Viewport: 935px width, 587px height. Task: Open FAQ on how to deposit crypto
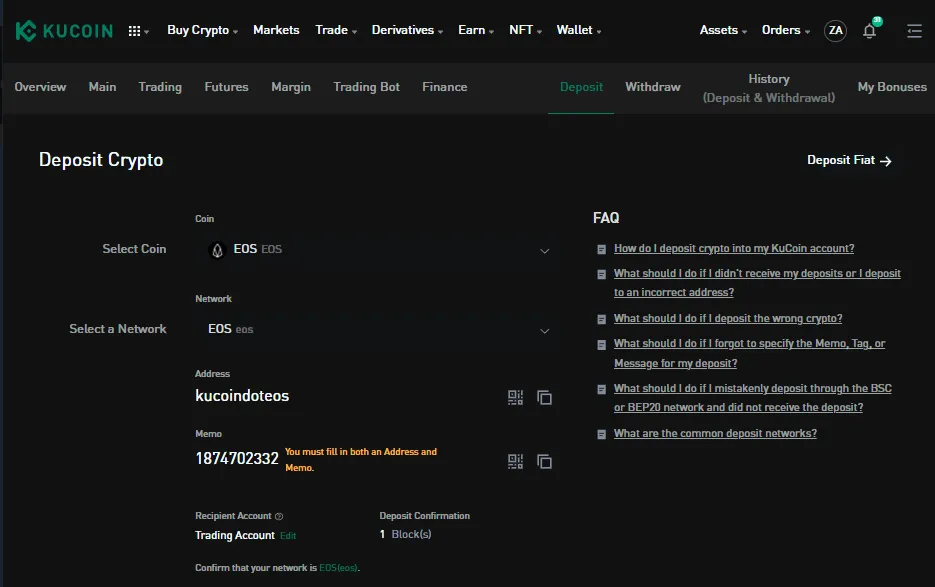734,248
